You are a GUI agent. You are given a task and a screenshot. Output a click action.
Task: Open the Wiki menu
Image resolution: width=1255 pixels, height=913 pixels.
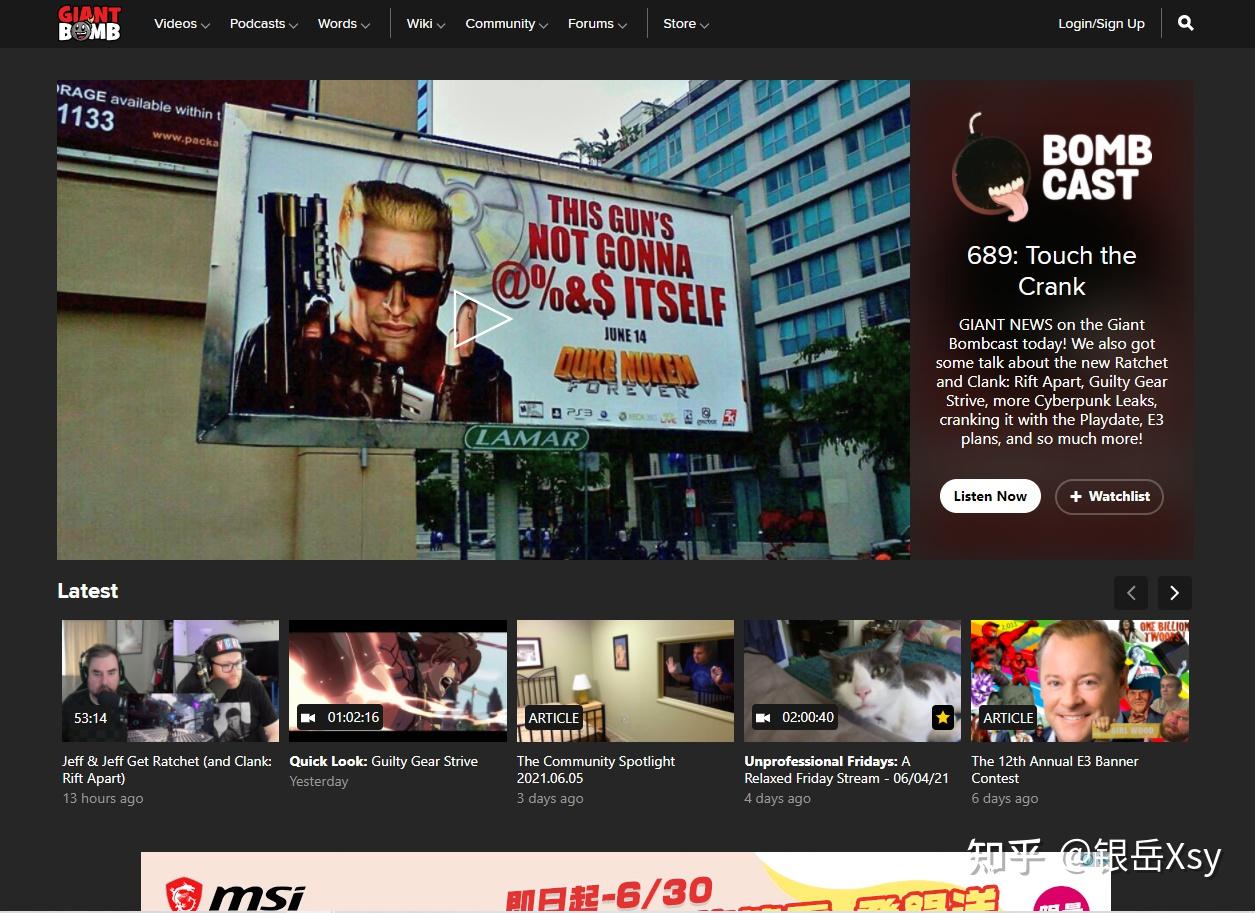tap(425, 24)
